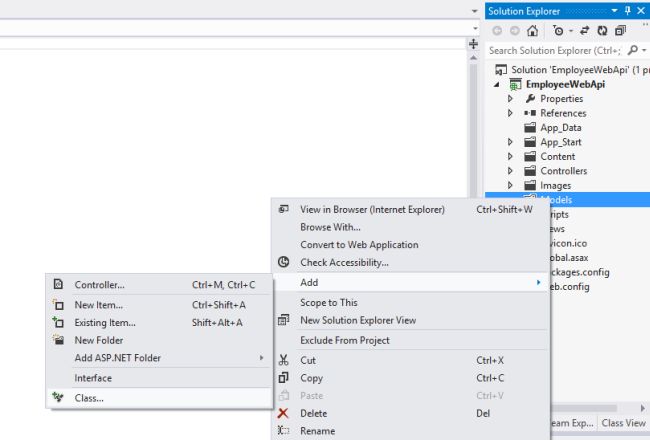Viewport: 650px width, 440px height.
Task: Select the EmployeeWebApi project
Action: pyautogui.click(x=565, y=84)
